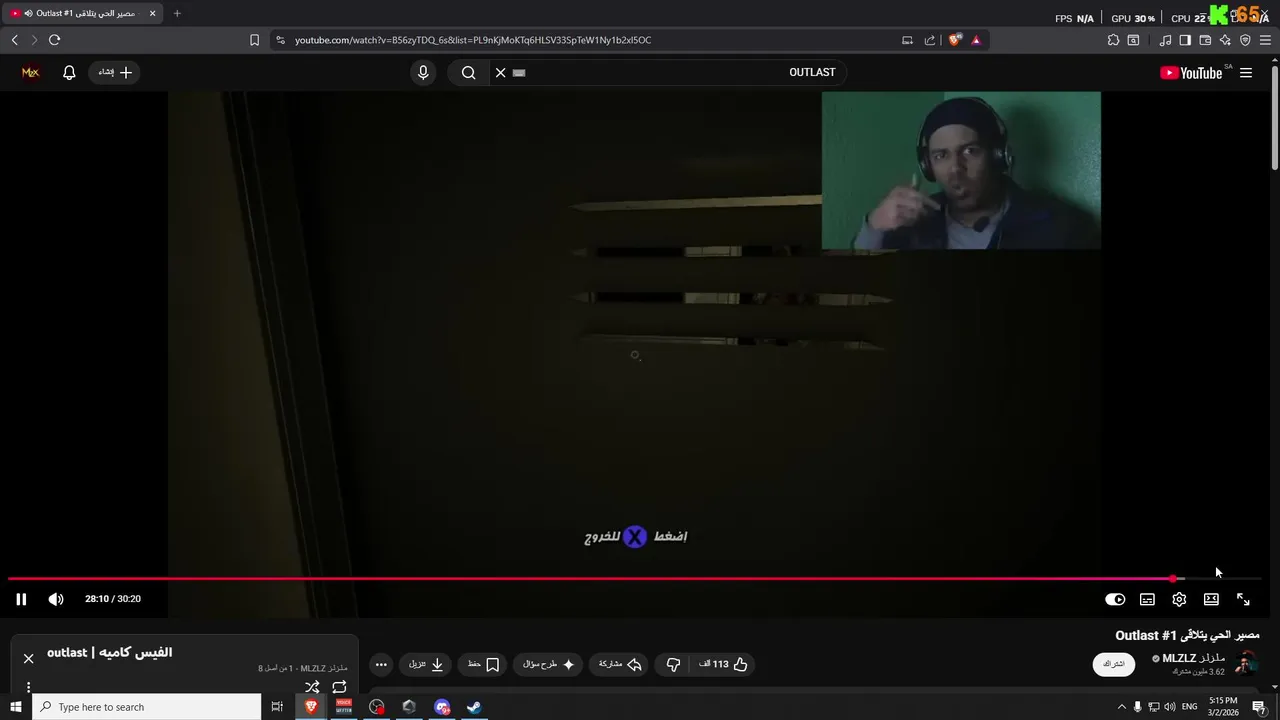Start voice search with microphone
Screen dimensions: 1280x720
[423, 72]
